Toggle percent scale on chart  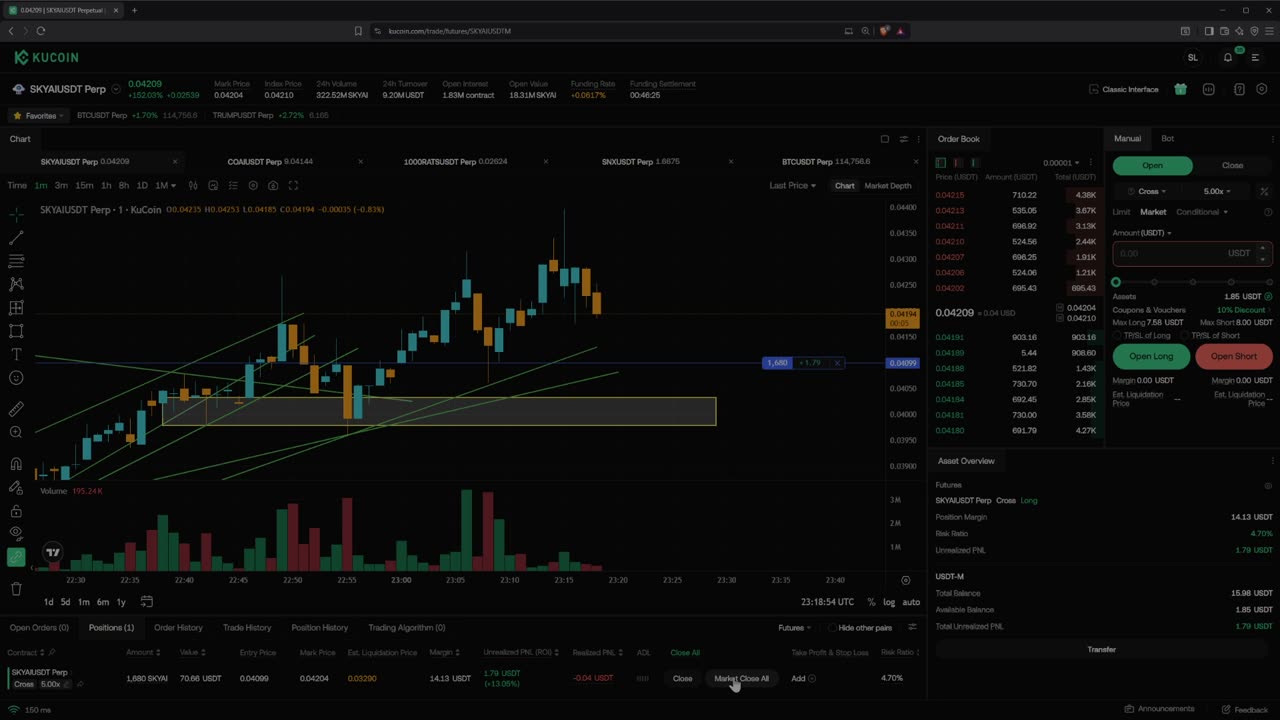[871, 602]
